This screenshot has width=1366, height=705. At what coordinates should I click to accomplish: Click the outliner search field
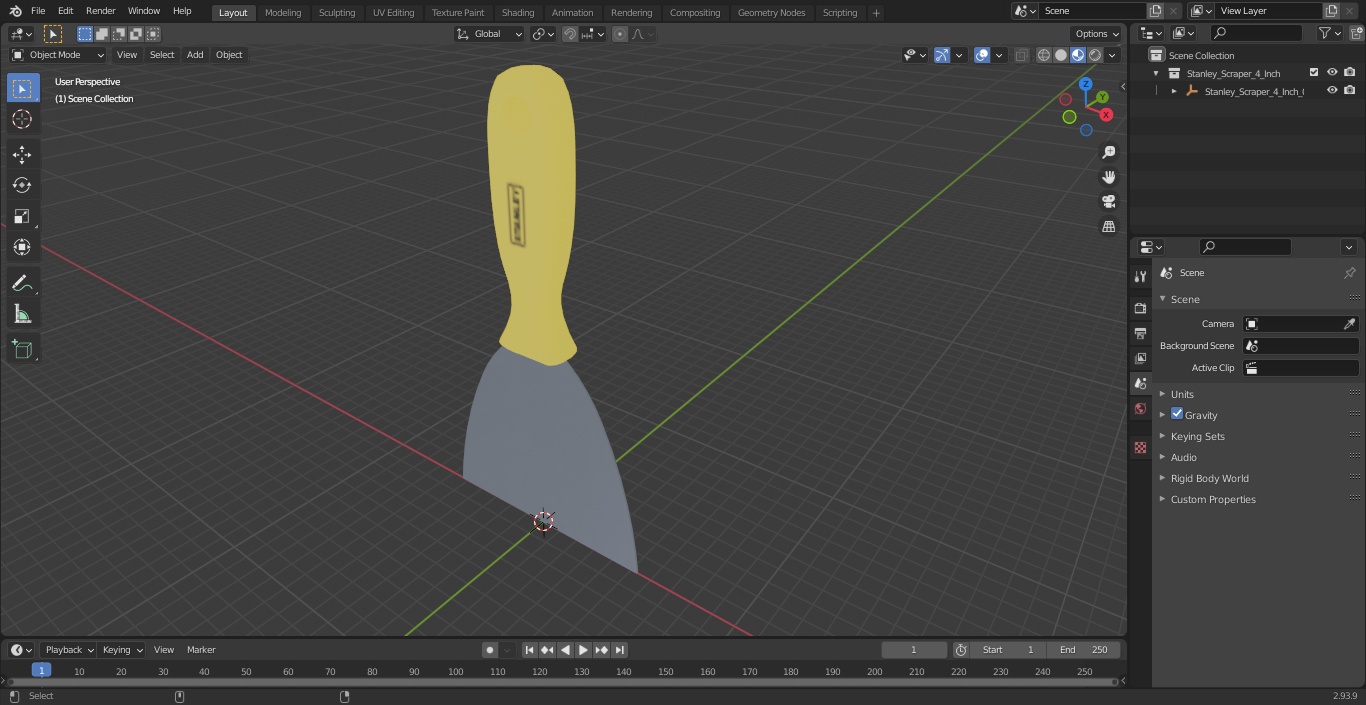click(x=1255, y=33)
